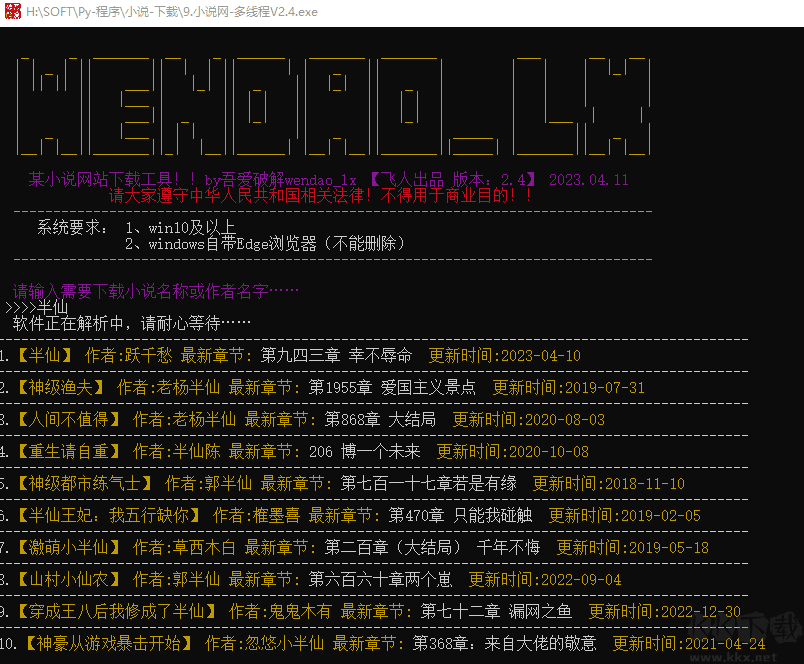Click chapter '第七十二章 漏网之鱼'

pyautogui.click(x=496, y=611)
